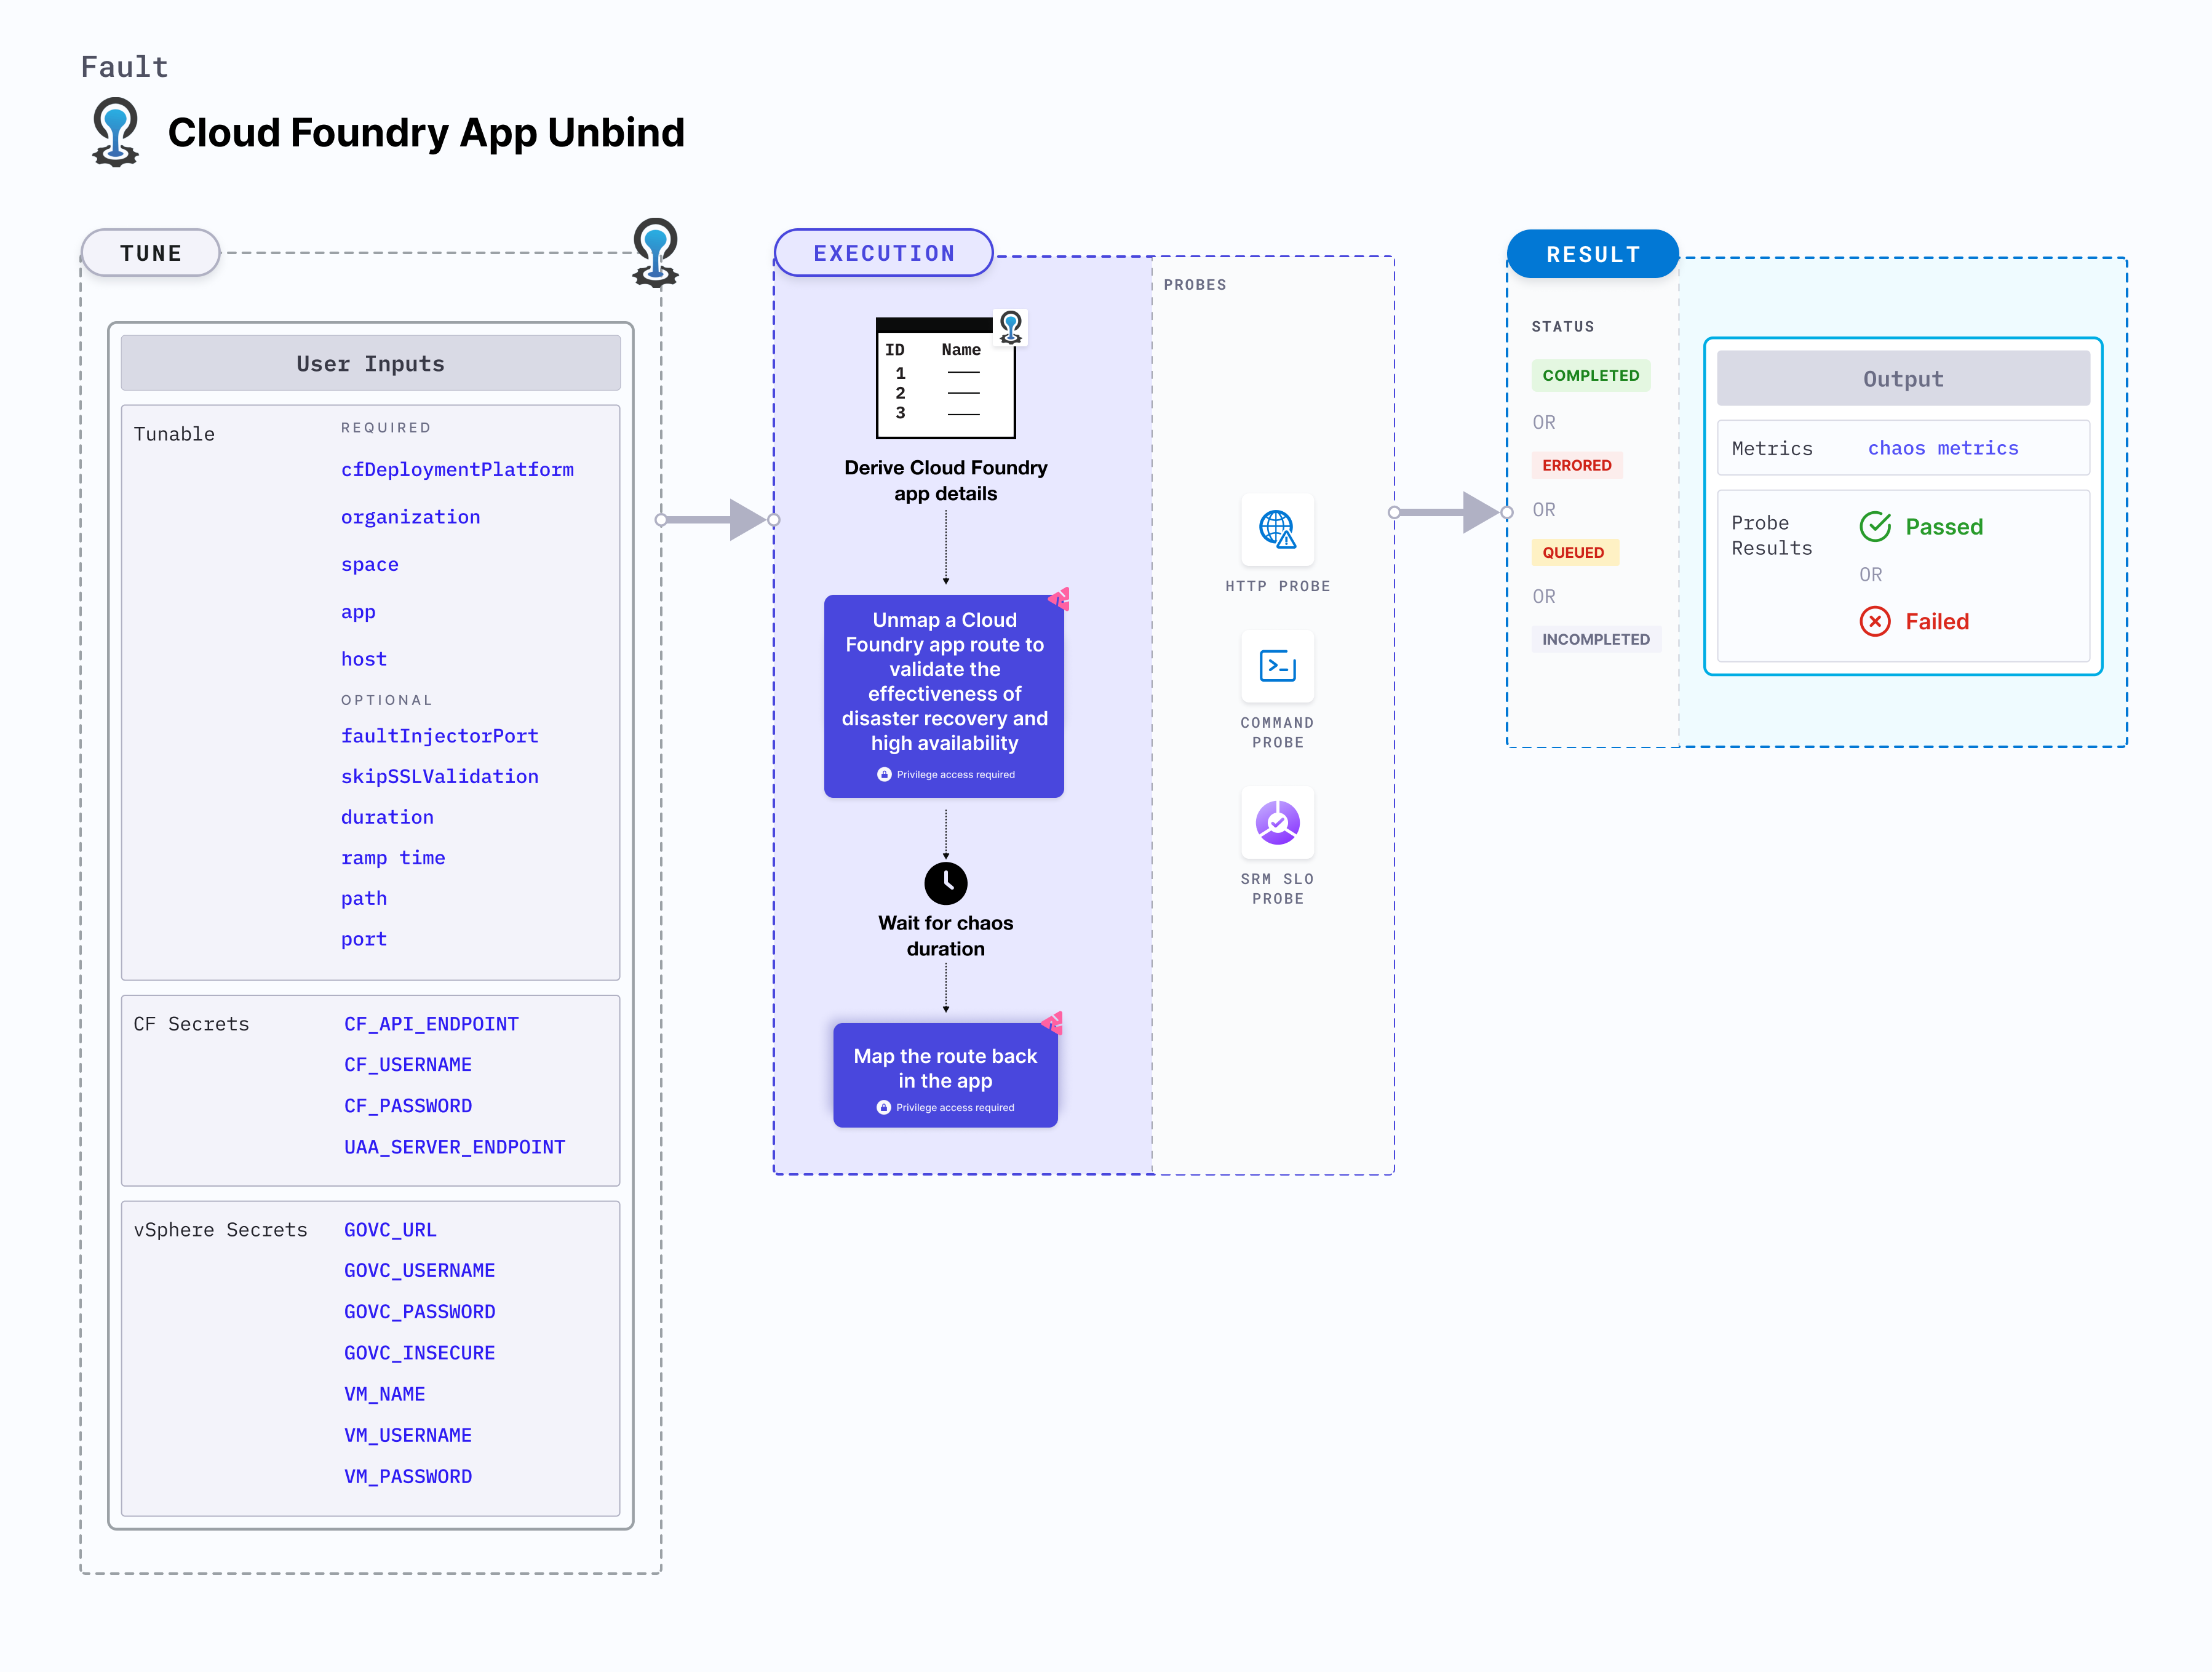Click the 'vSphere Secrets' section label
Image resolution: width=2212 pixels, height=1672 pixels.
(x=220, y=1230)
